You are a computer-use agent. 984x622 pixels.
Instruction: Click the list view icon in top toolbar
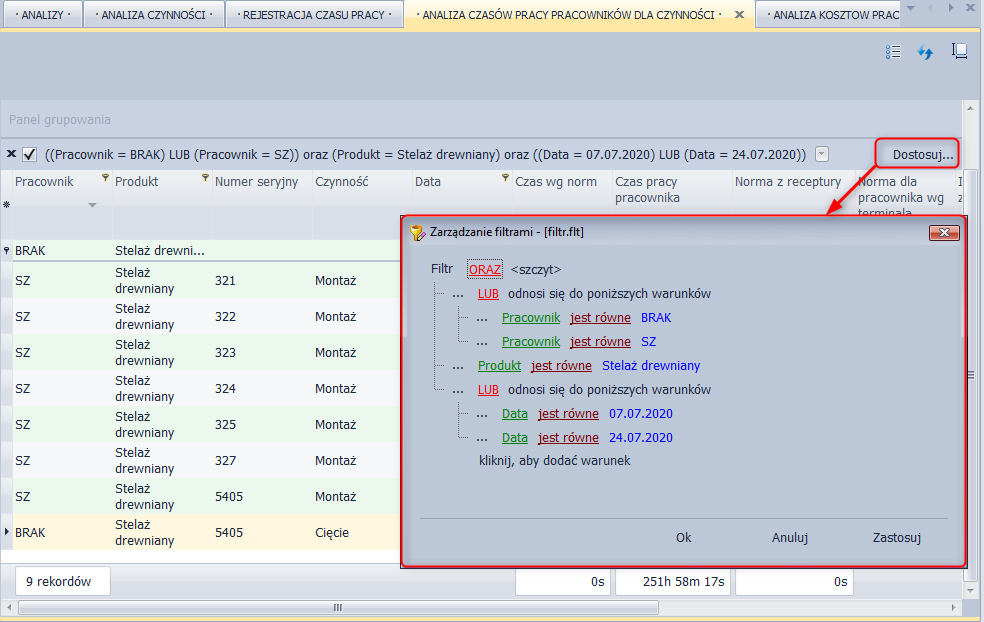tap(894, 52)
